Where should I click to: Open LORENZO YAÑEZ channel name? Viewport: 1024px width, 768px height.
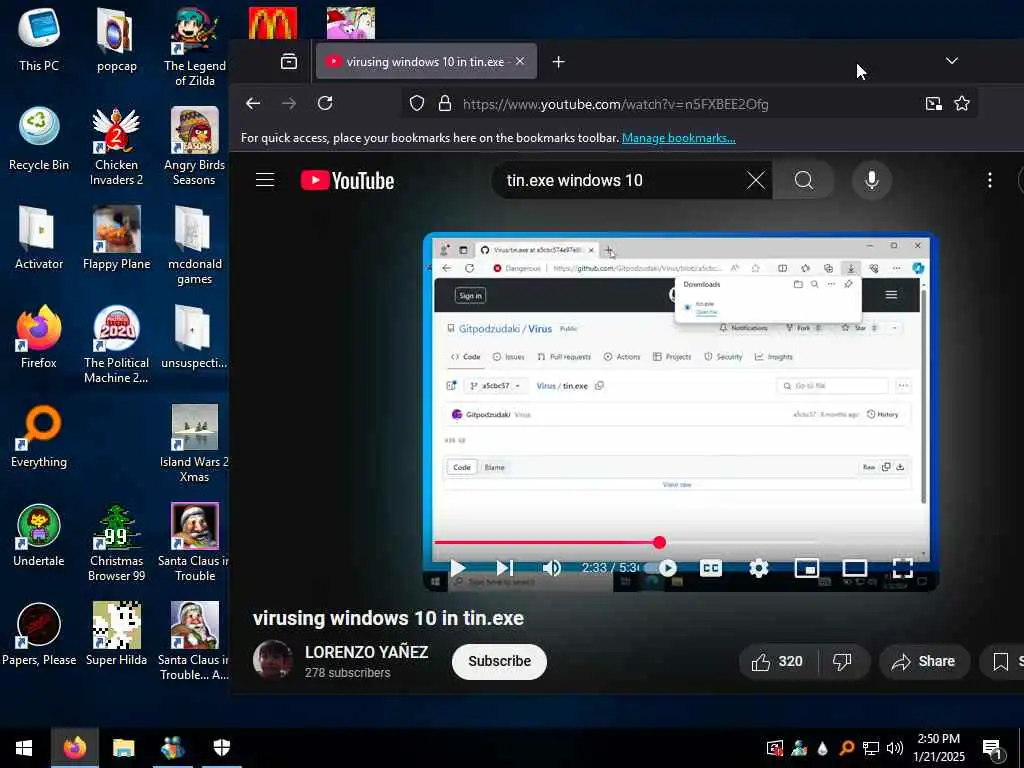click(x=366, y=652)
